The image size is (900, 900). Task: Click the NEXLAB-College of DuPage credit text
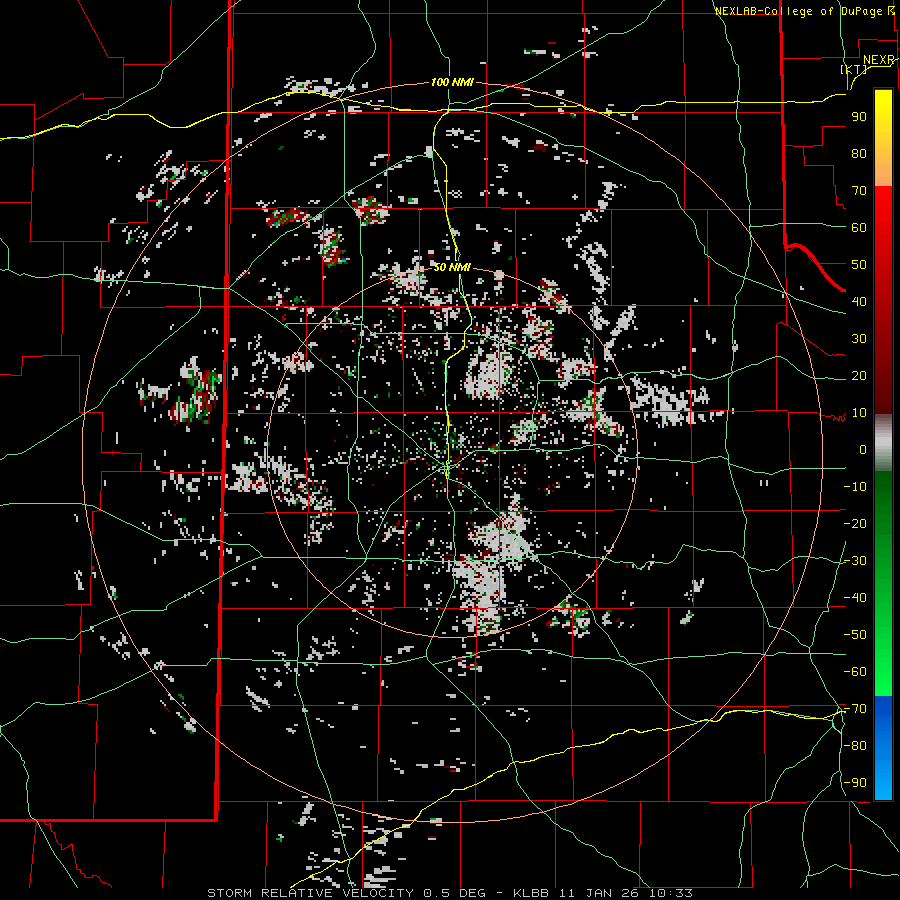[x=804, y=11]
